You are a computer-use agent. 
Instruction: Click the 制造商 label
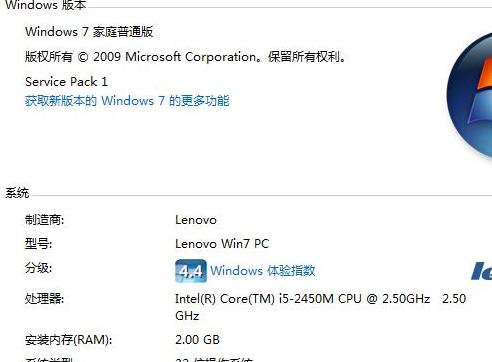point(44,220)
